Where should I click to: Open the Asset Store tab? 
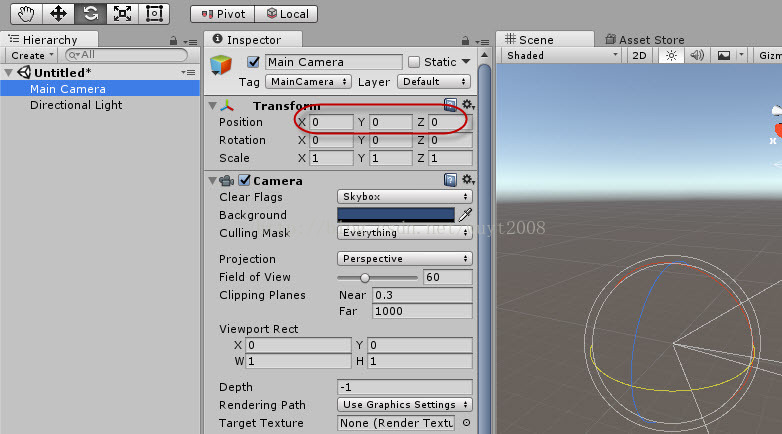pos(644,39)
